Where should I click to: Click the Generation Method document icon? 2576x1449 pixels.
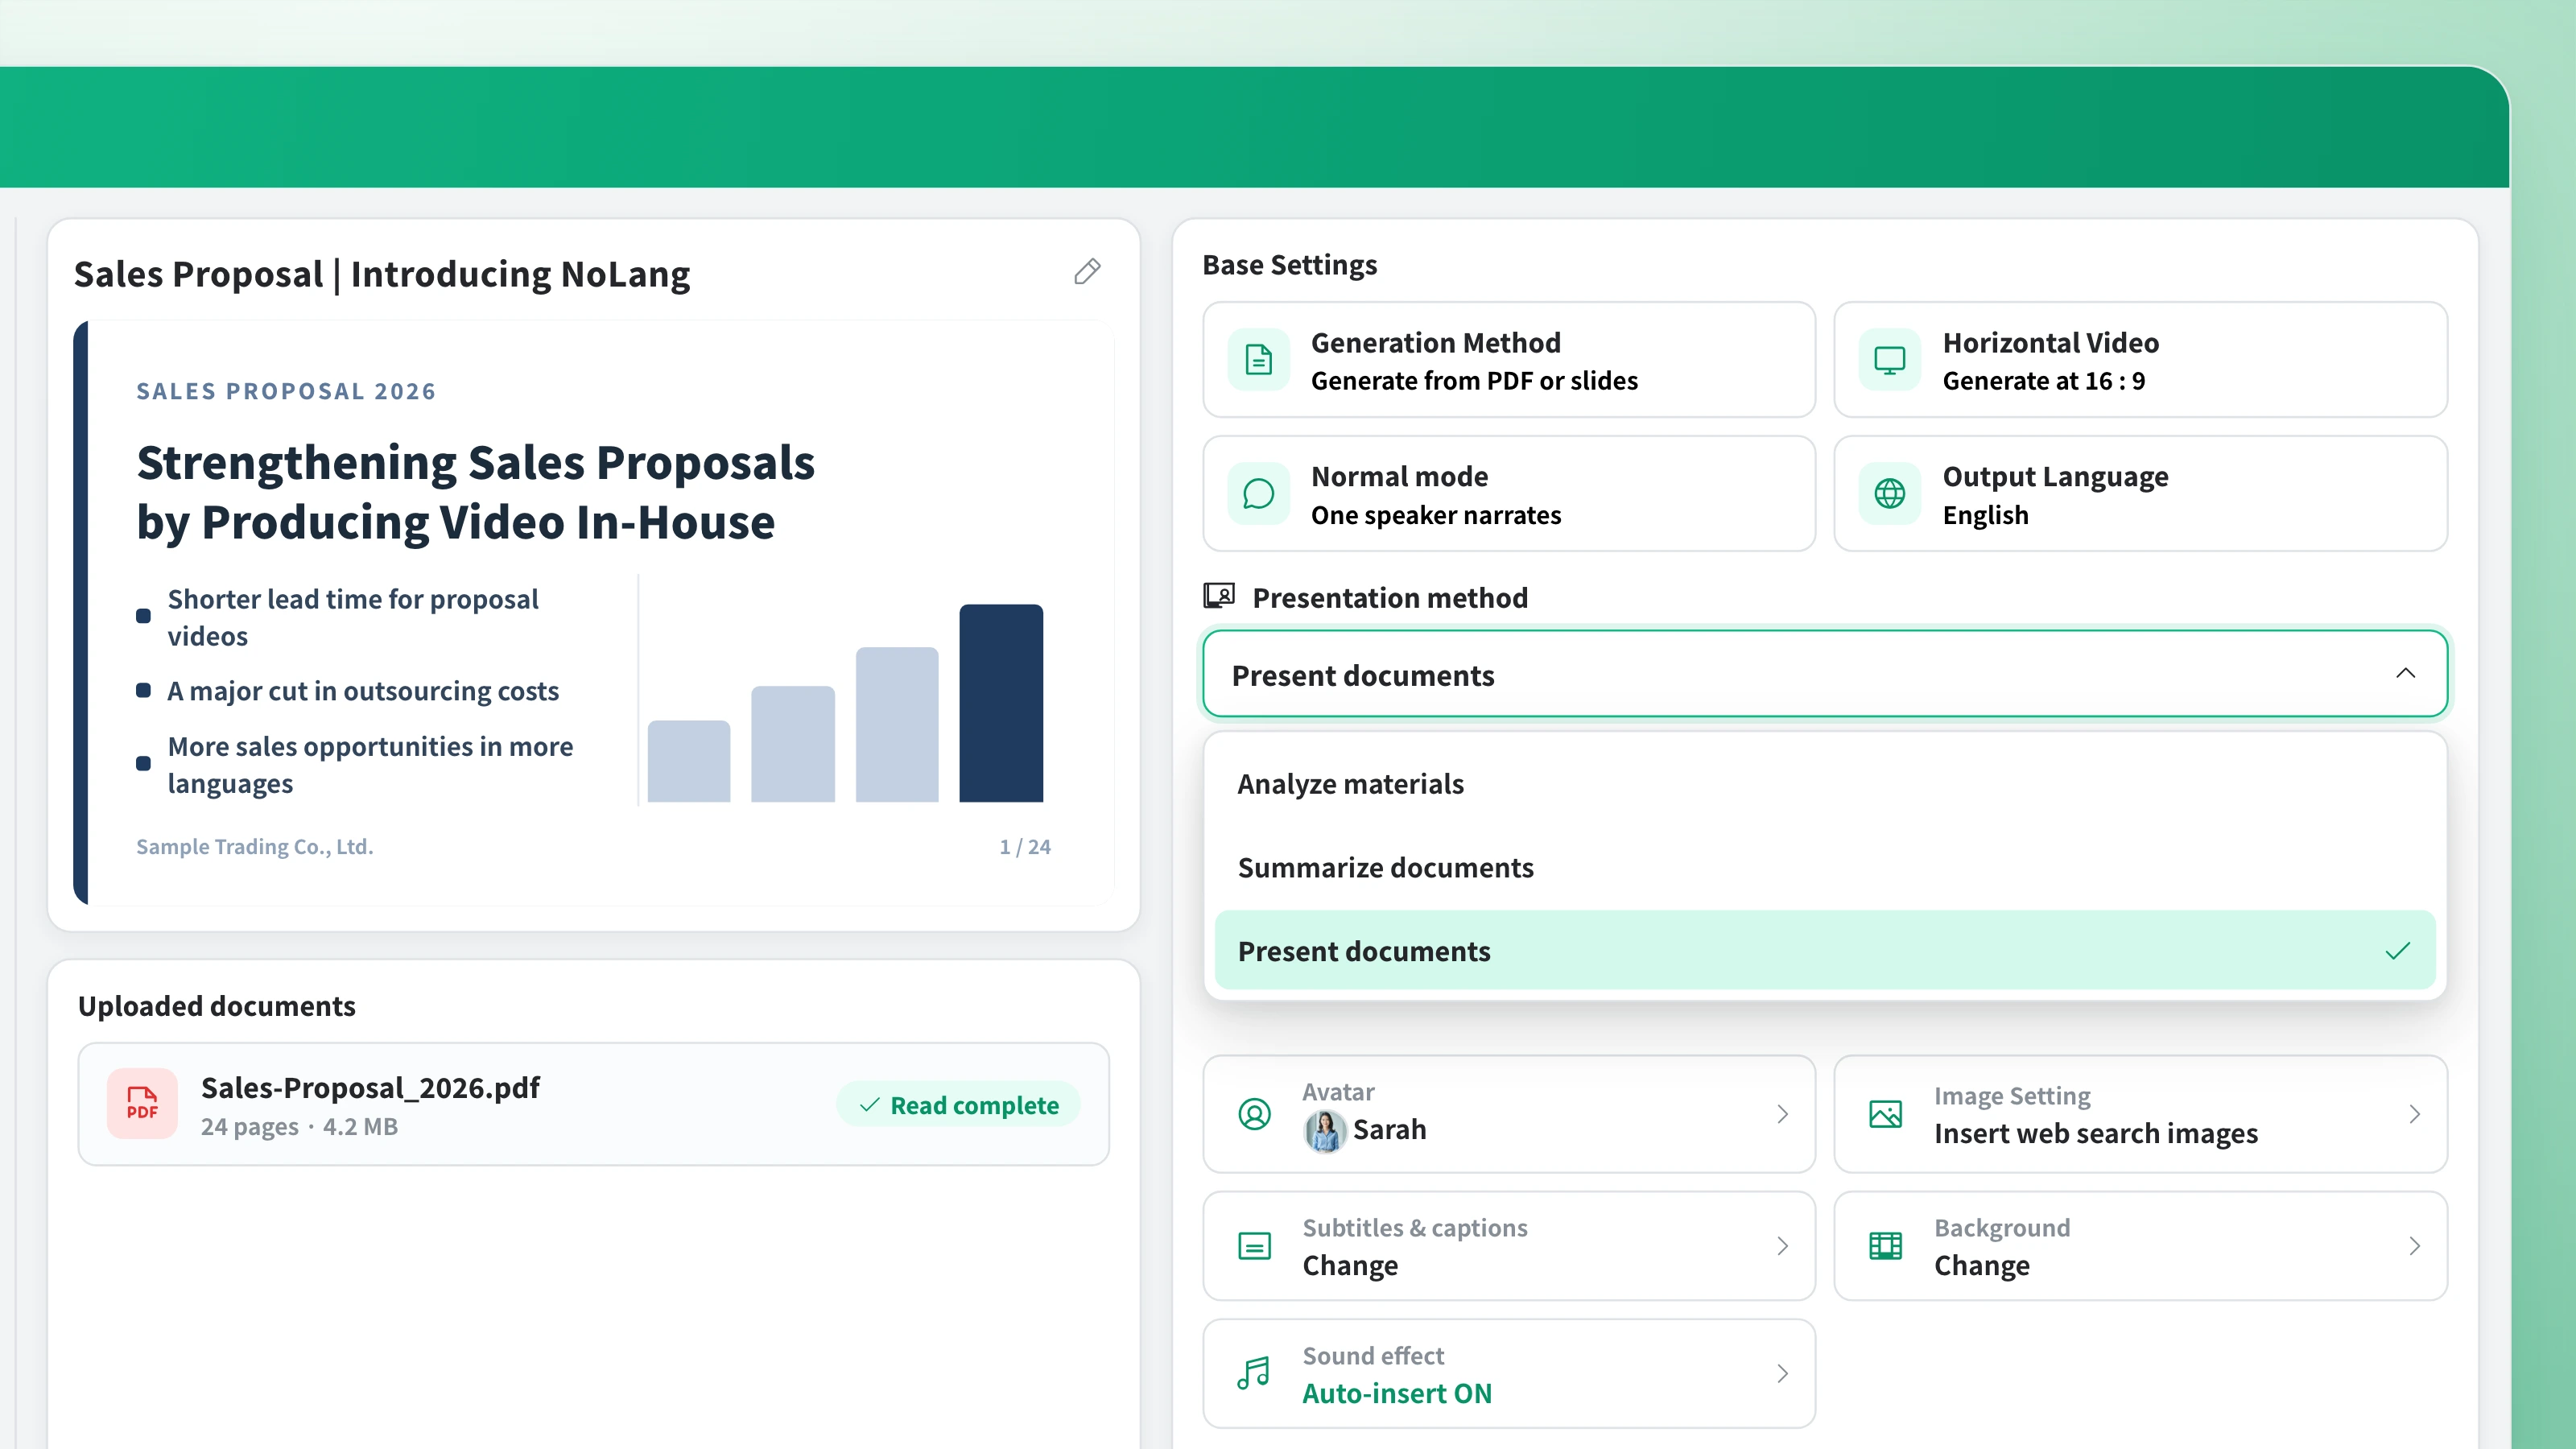1259,360
